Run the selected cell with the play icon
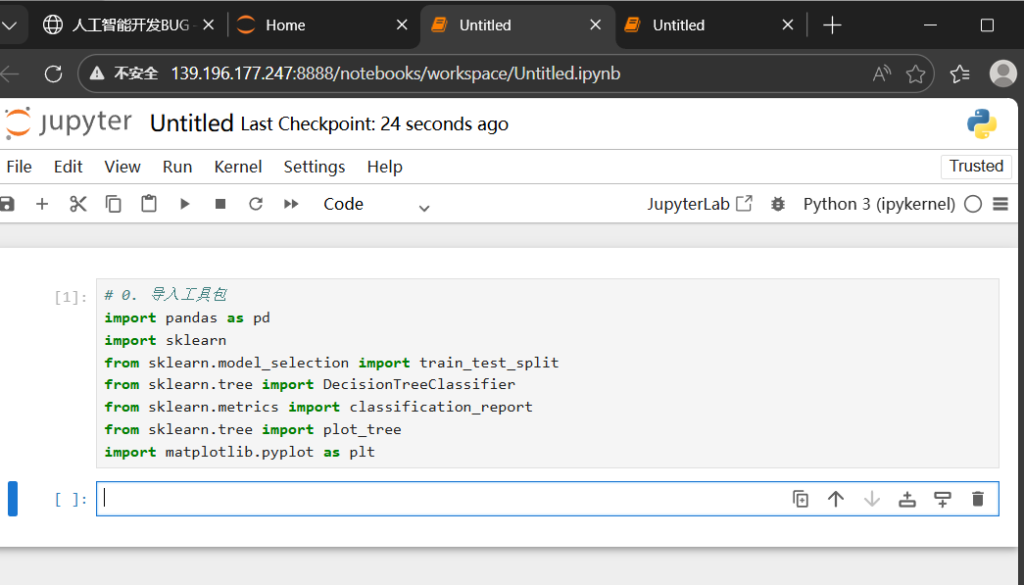Viewport: 1024px width, 585px height. click(x=185, y=204)
